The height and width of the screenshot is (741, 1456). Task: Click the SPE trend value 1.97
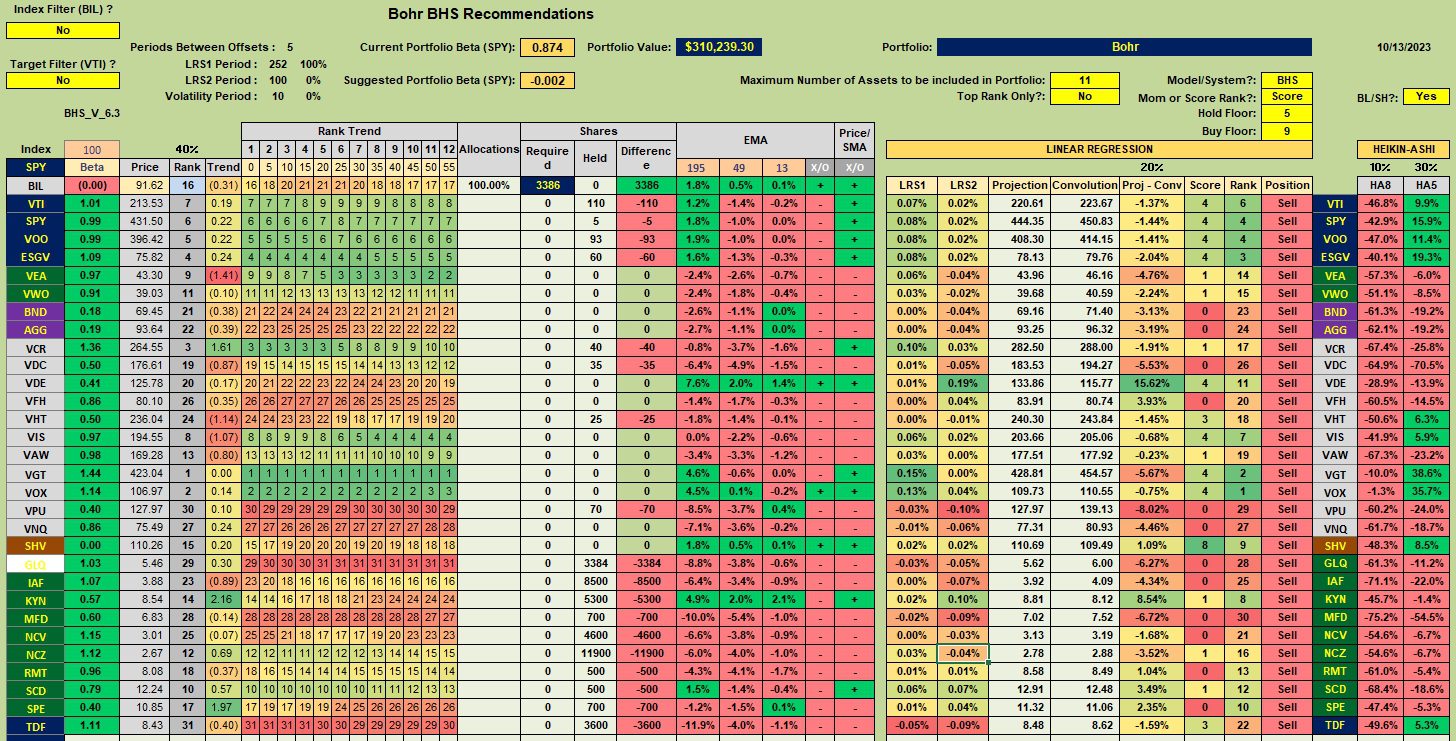click(x=223, y=707)
